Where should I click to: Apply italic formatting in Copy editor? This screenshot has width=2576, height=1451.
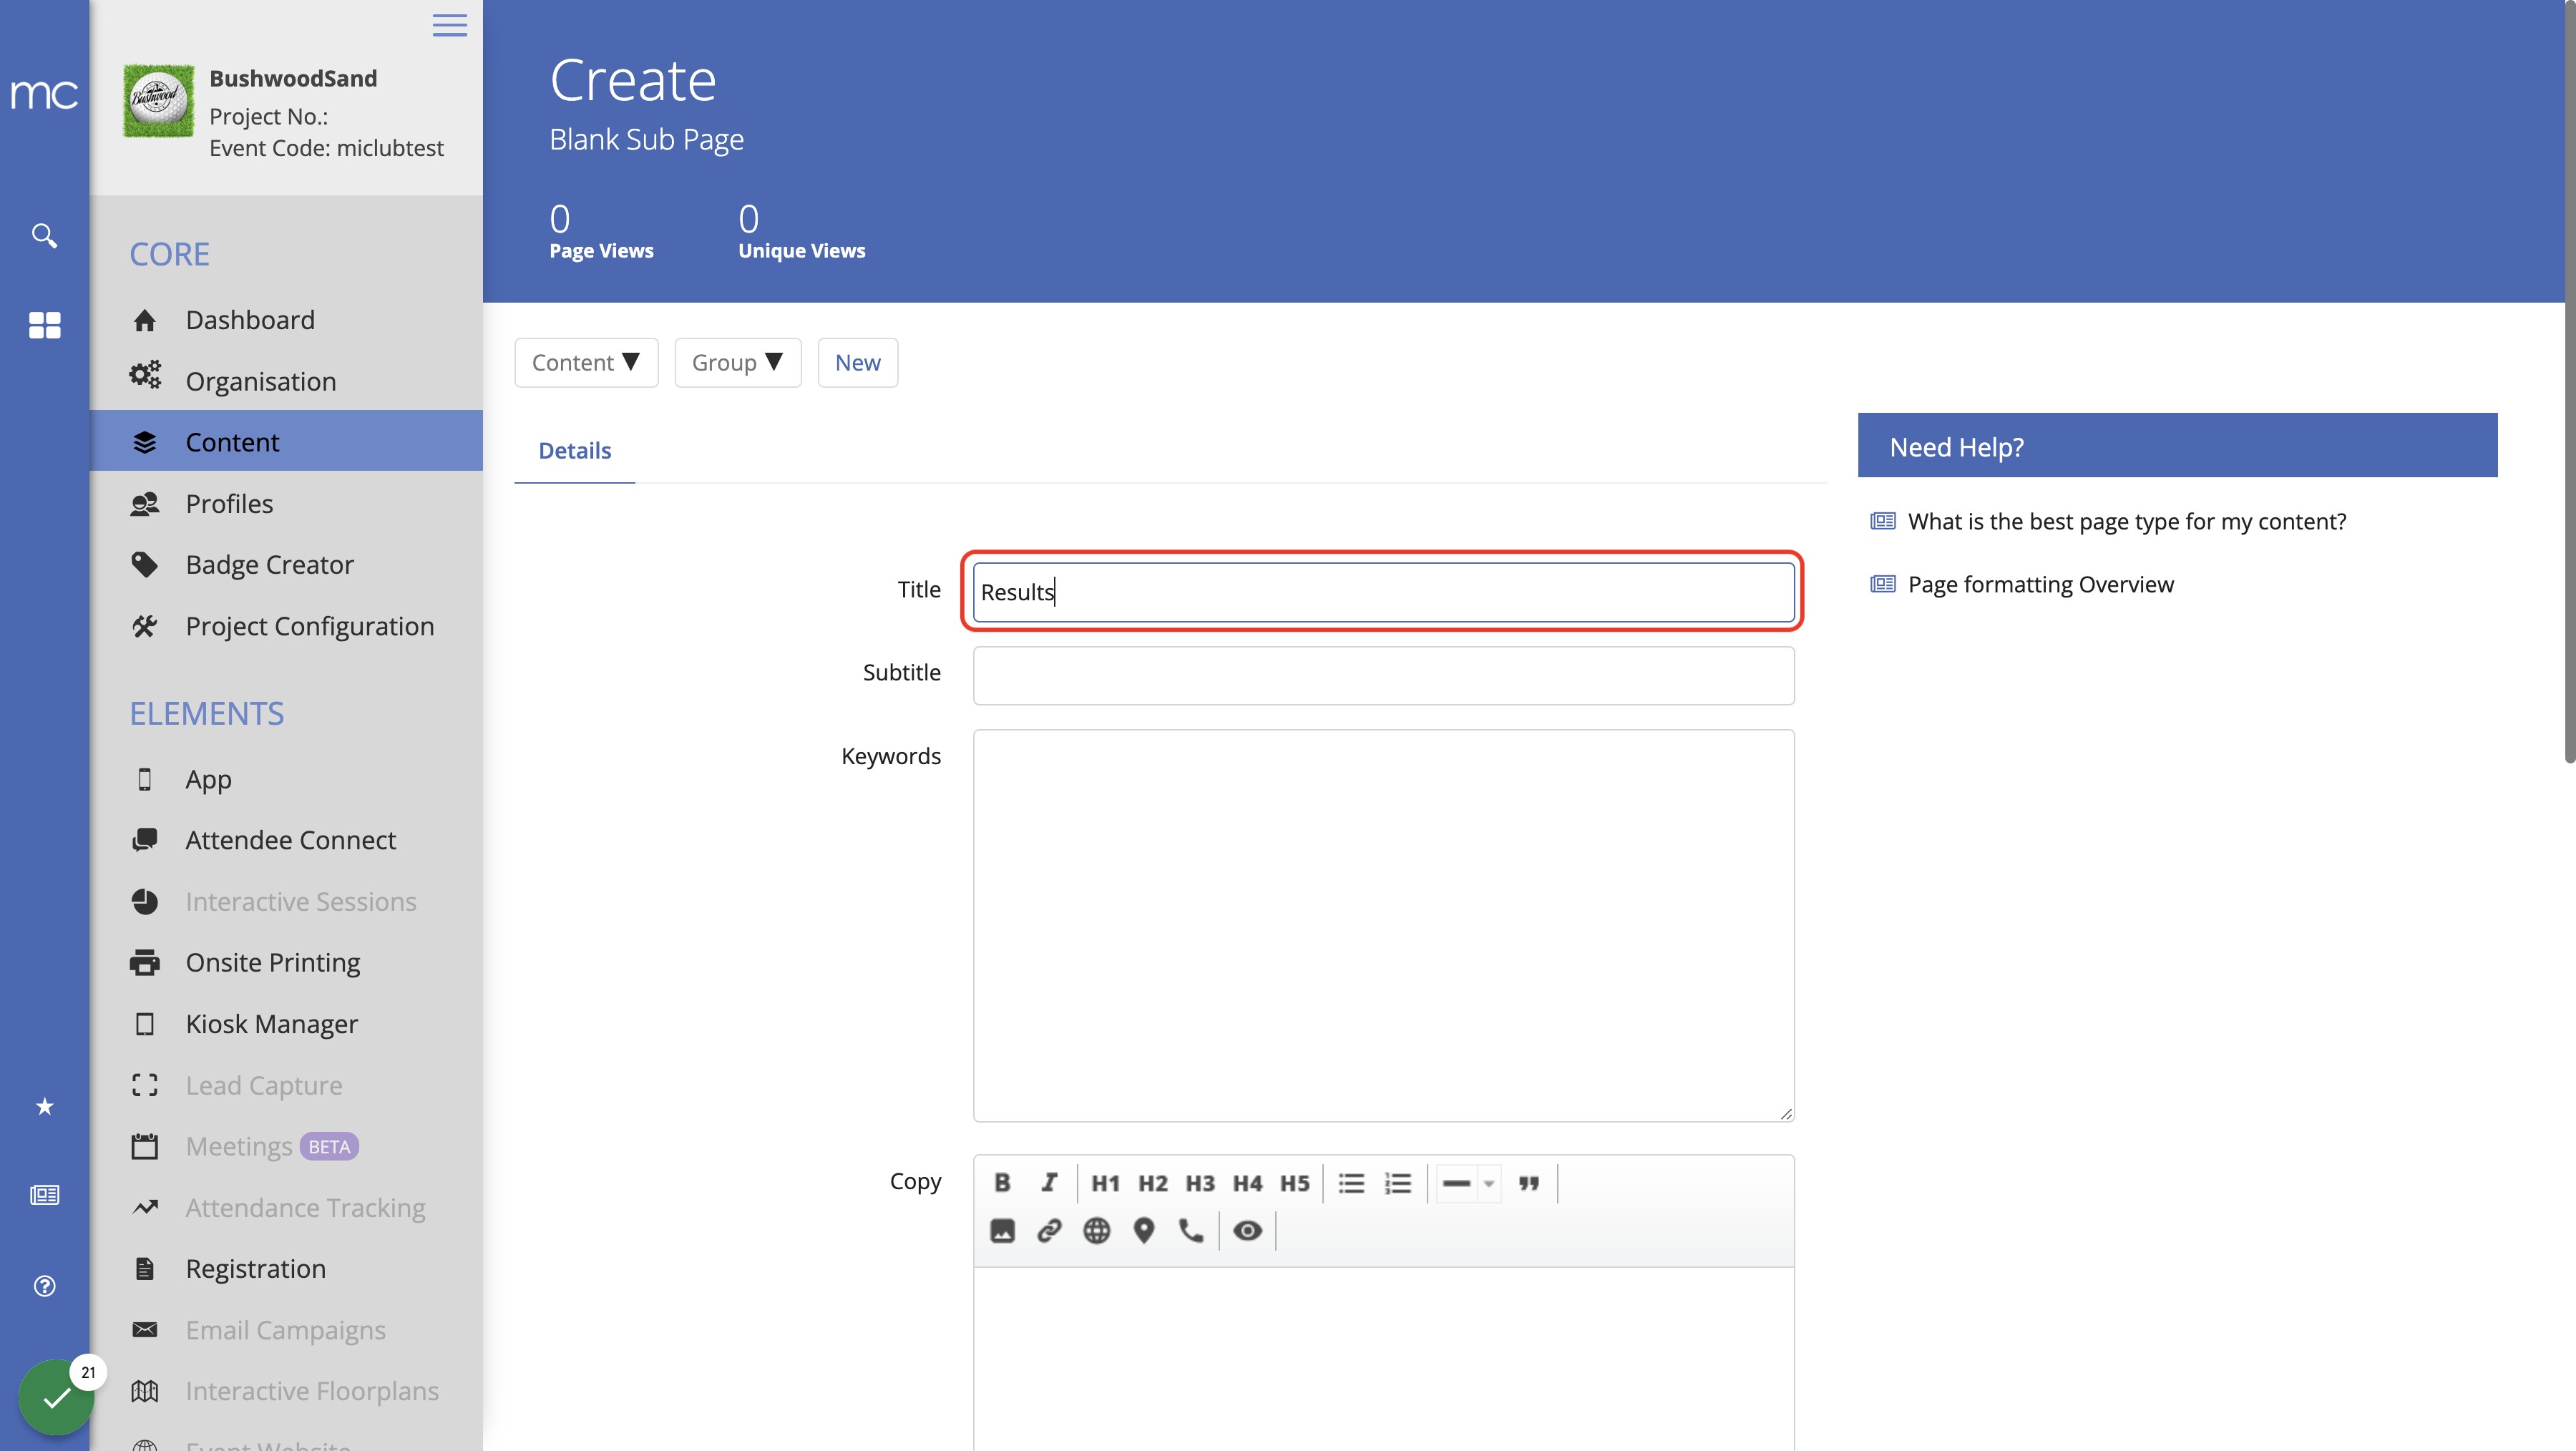click(x=1049, y=1183)
